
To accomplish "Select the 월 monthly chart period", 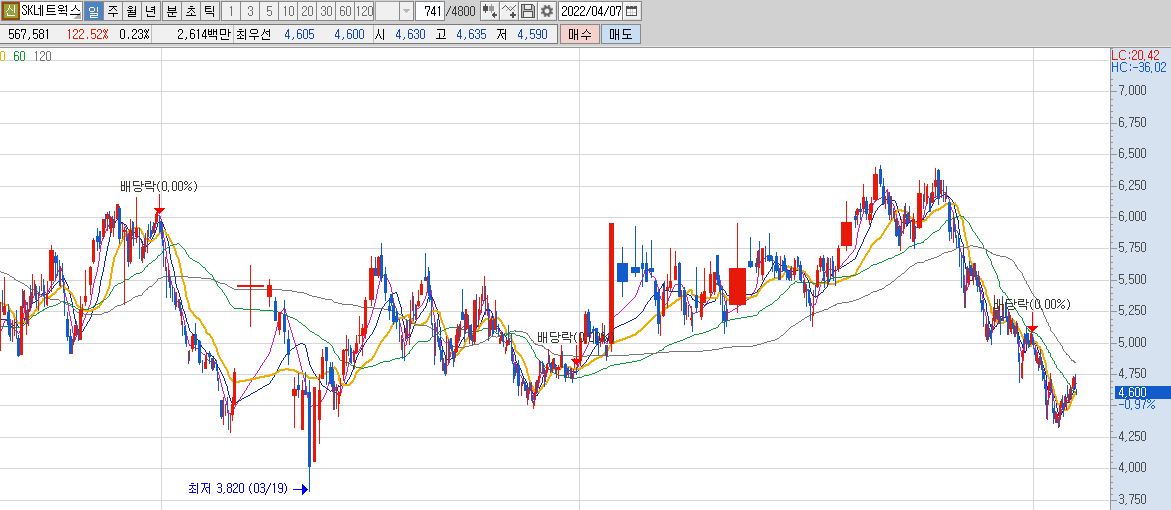I will tap(131, 11).
